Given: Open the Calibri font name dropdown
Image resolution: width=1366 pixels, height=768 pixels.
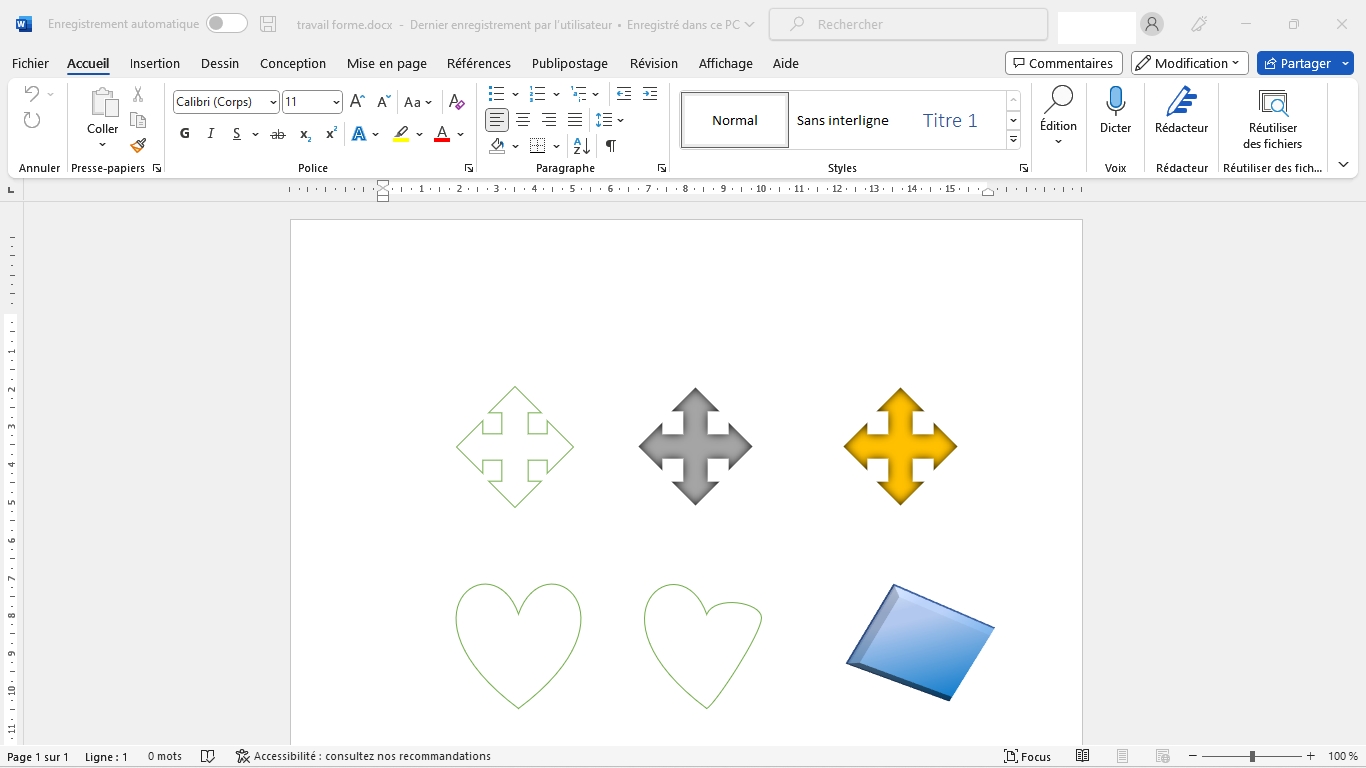Looking at the screenshot, I should click(273, 102).
